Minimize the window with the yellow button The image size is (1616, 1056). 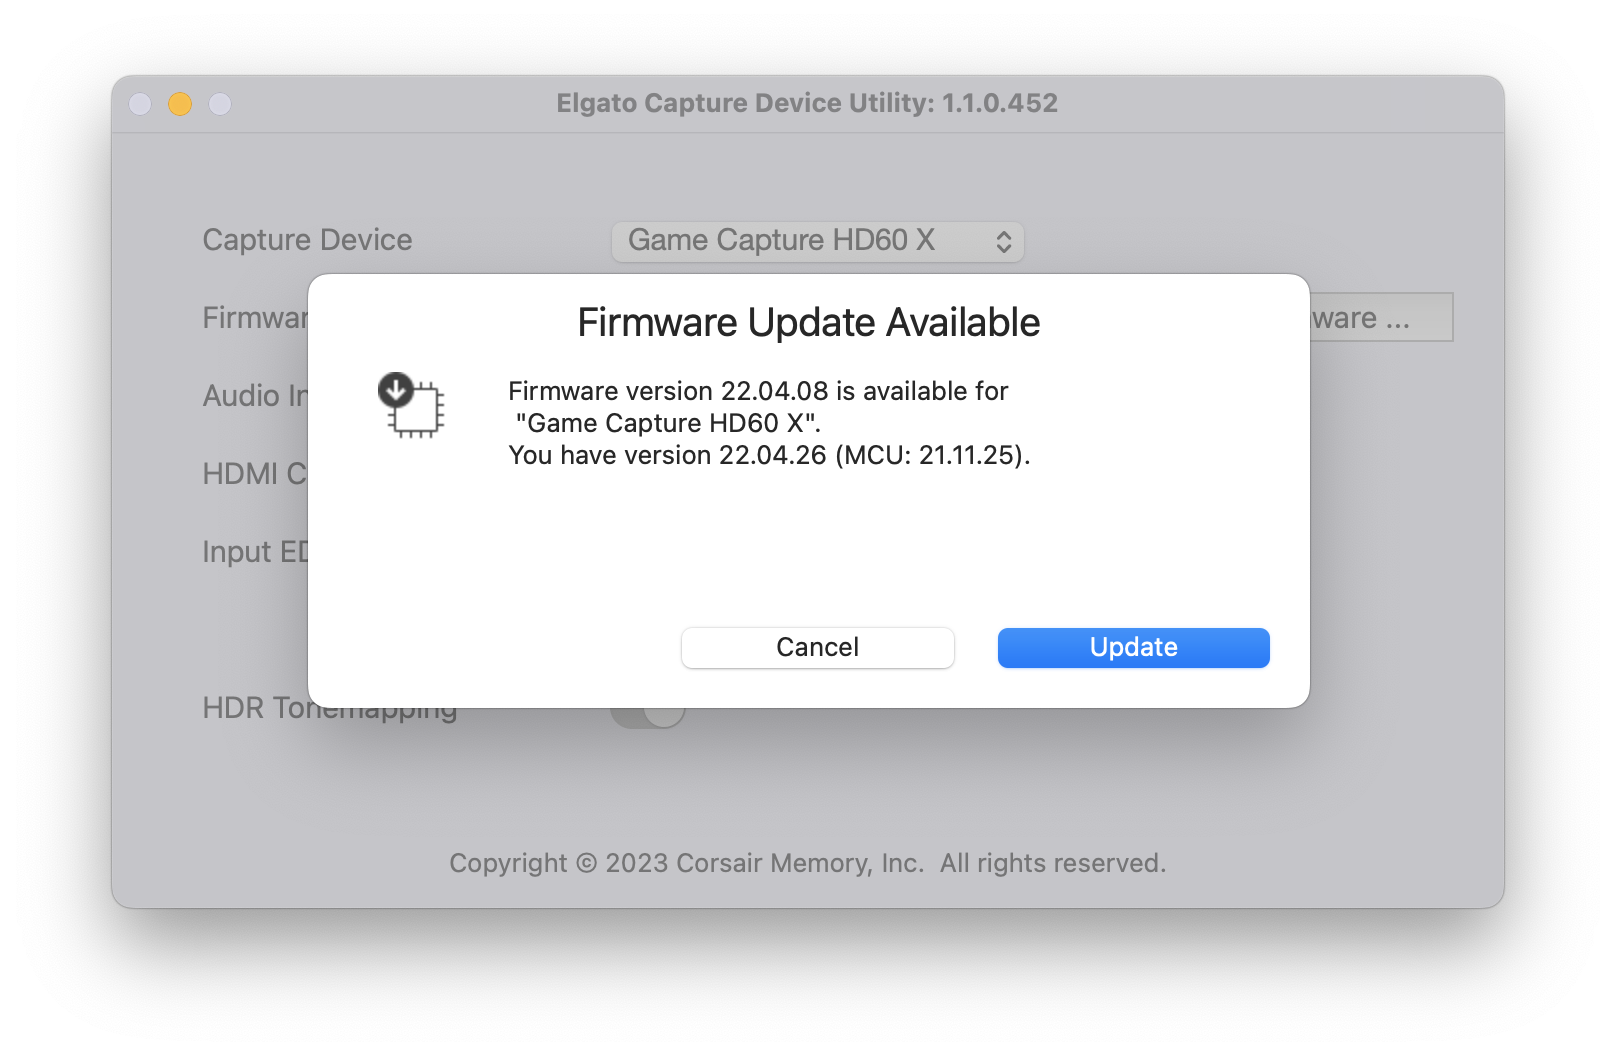coord(180,104)
